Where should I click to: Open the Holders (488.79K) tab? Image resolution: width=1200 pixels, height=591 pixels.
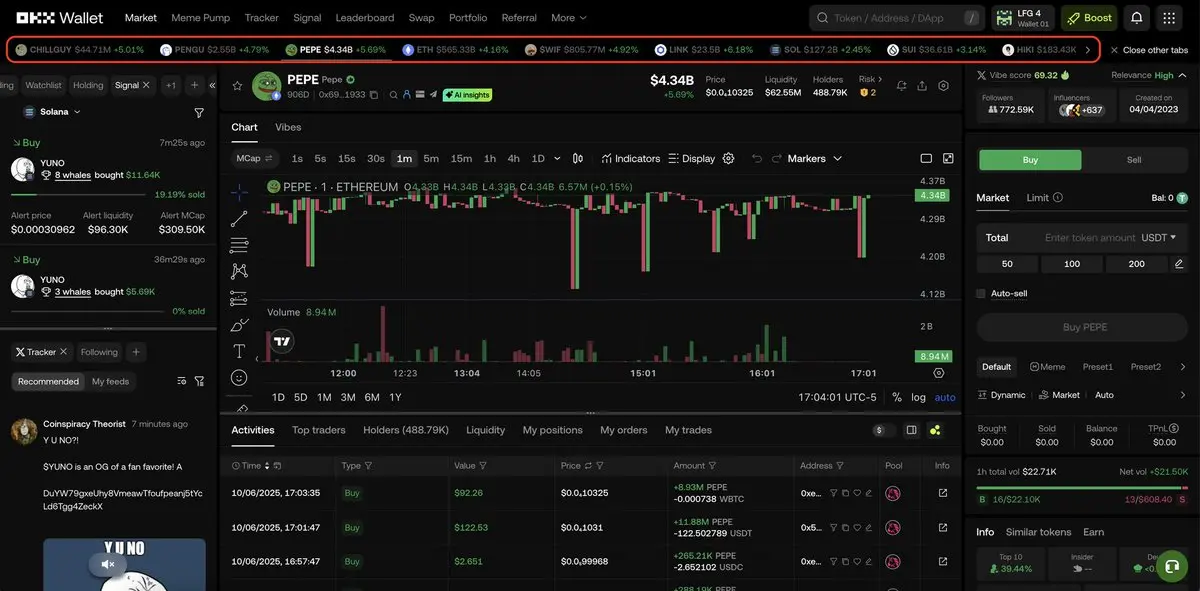pos(406,430)
